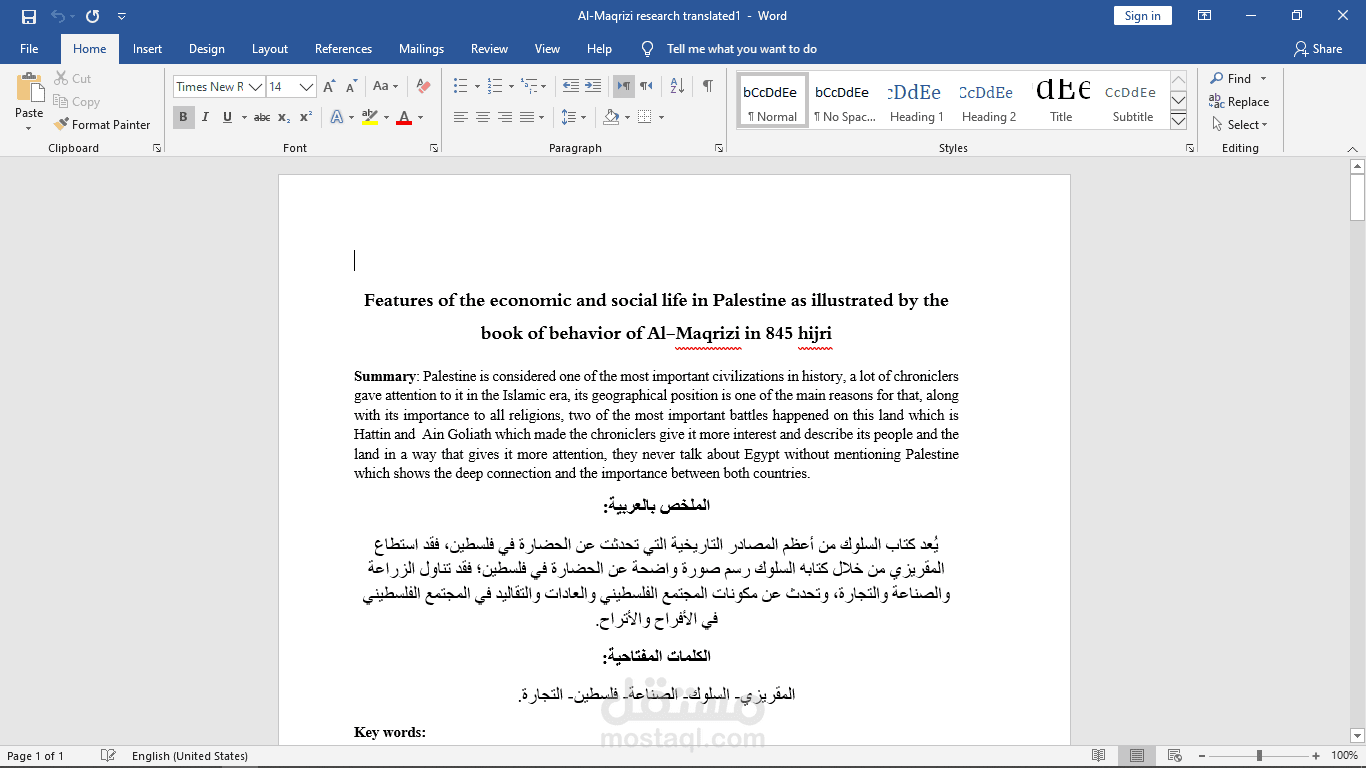Viewport: 1366px width, 768px height.
Task: Toggle Bold formatting
Action: point(183,117)
